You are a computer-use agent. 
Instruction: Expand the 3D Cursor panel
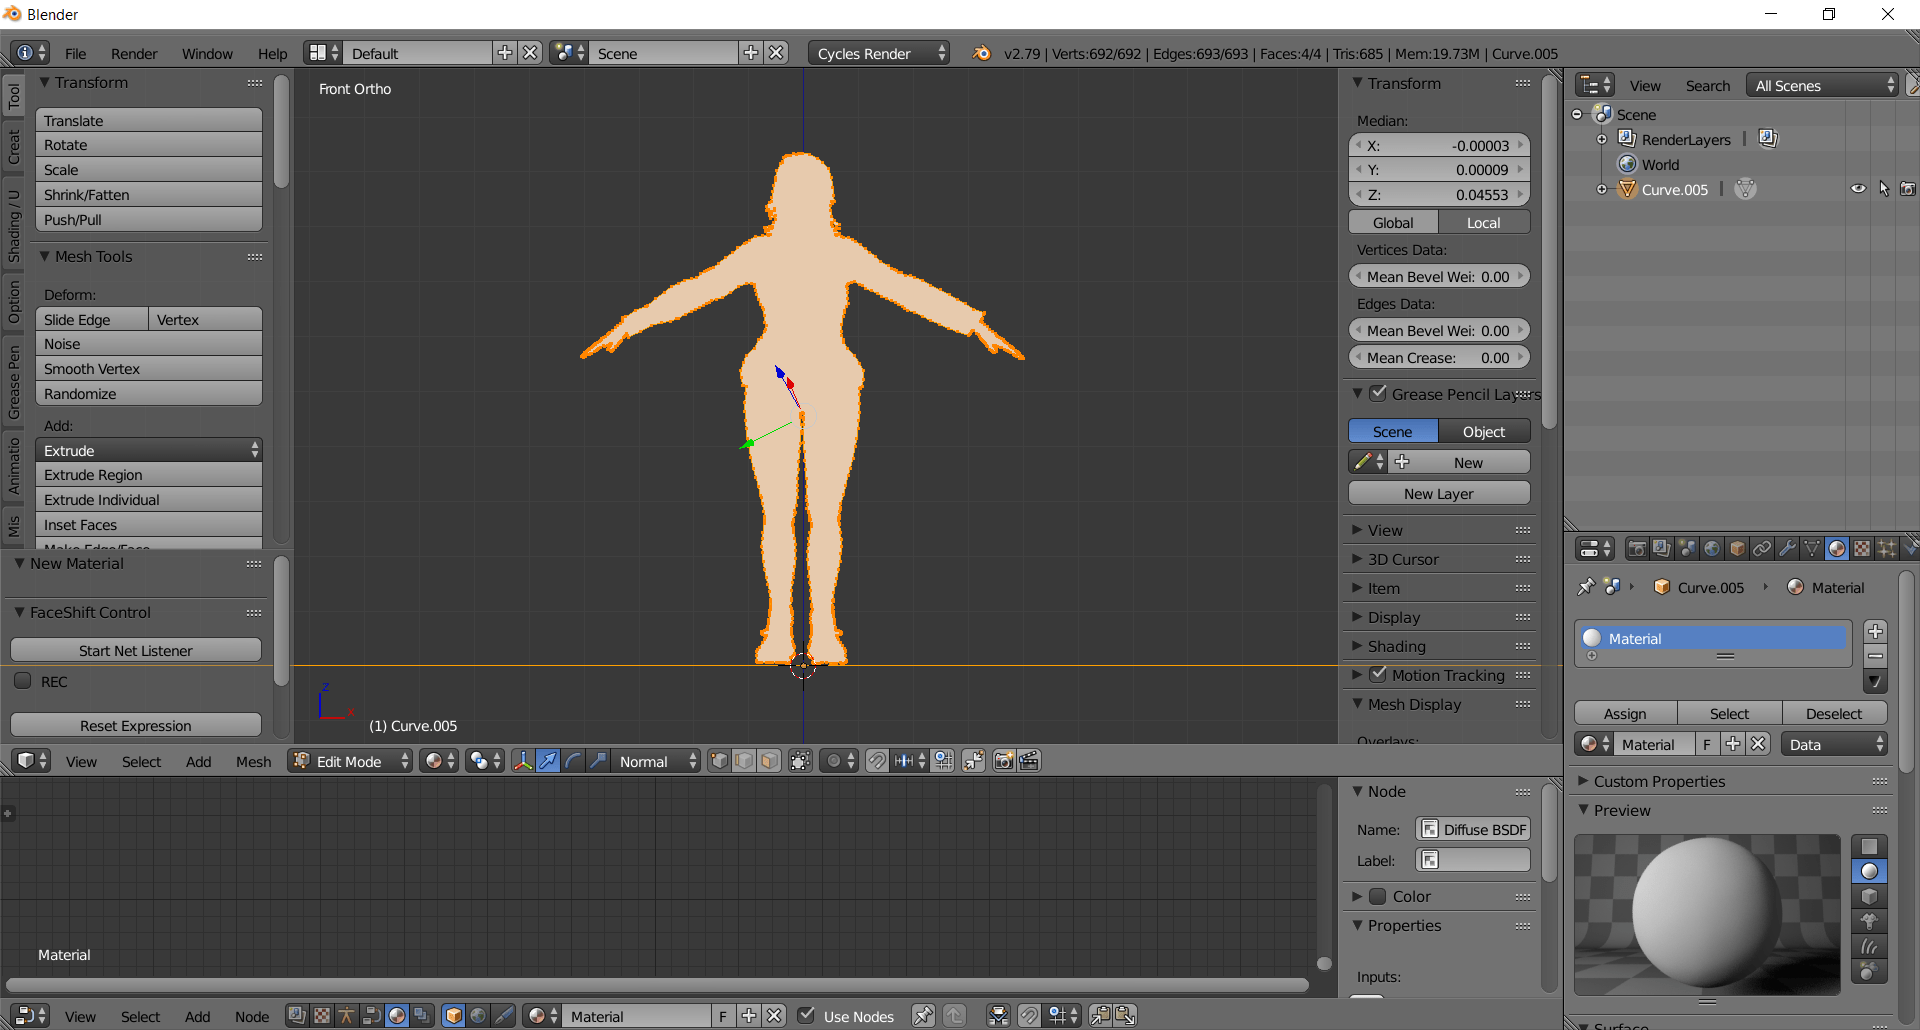click(x=1402, y=559)
